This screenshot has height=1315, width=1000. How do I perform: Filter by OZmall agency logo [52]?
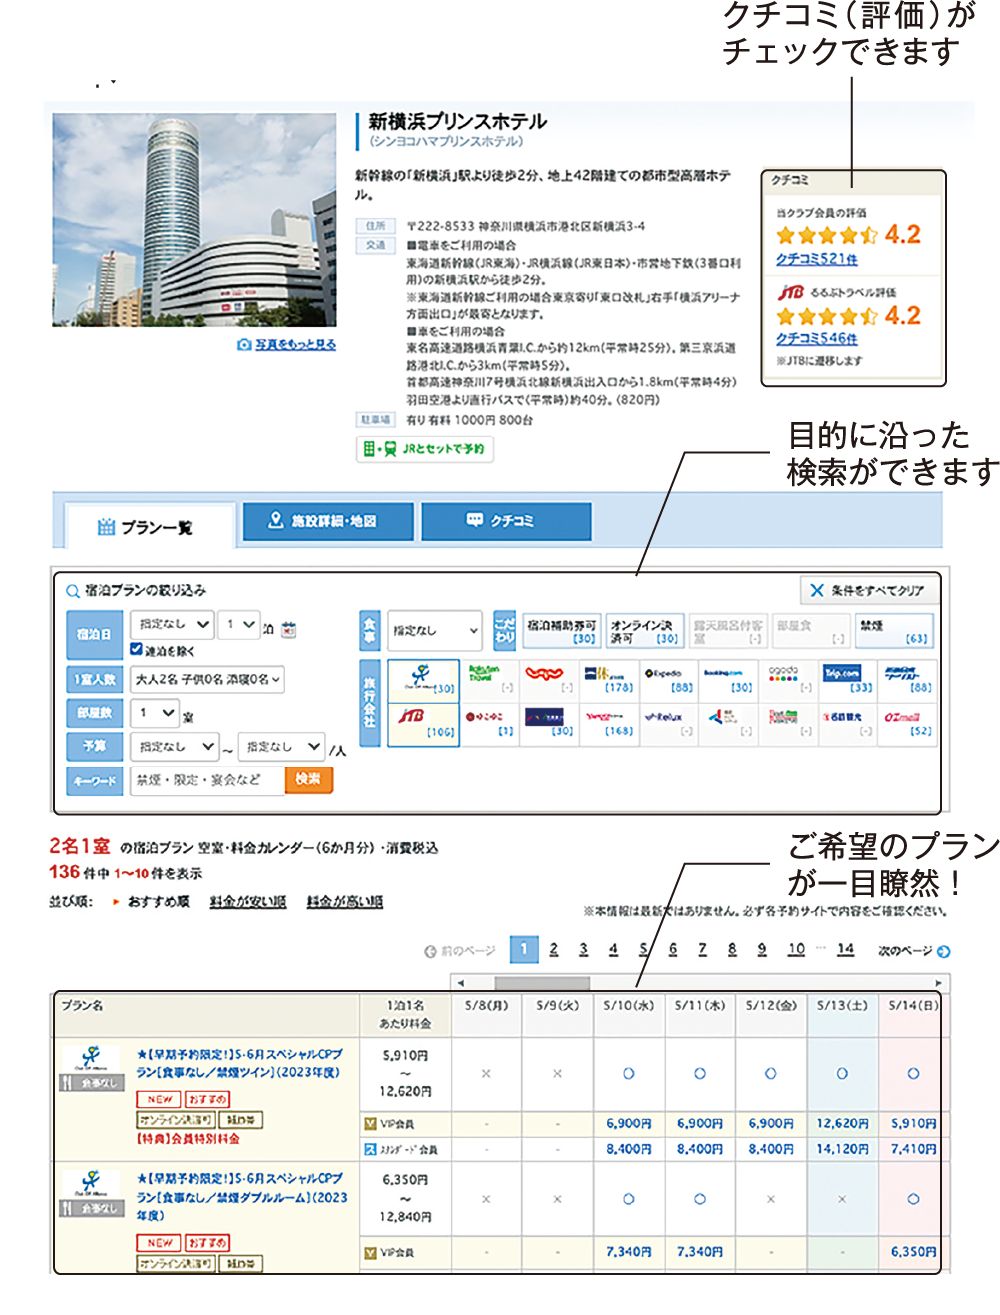906,723
